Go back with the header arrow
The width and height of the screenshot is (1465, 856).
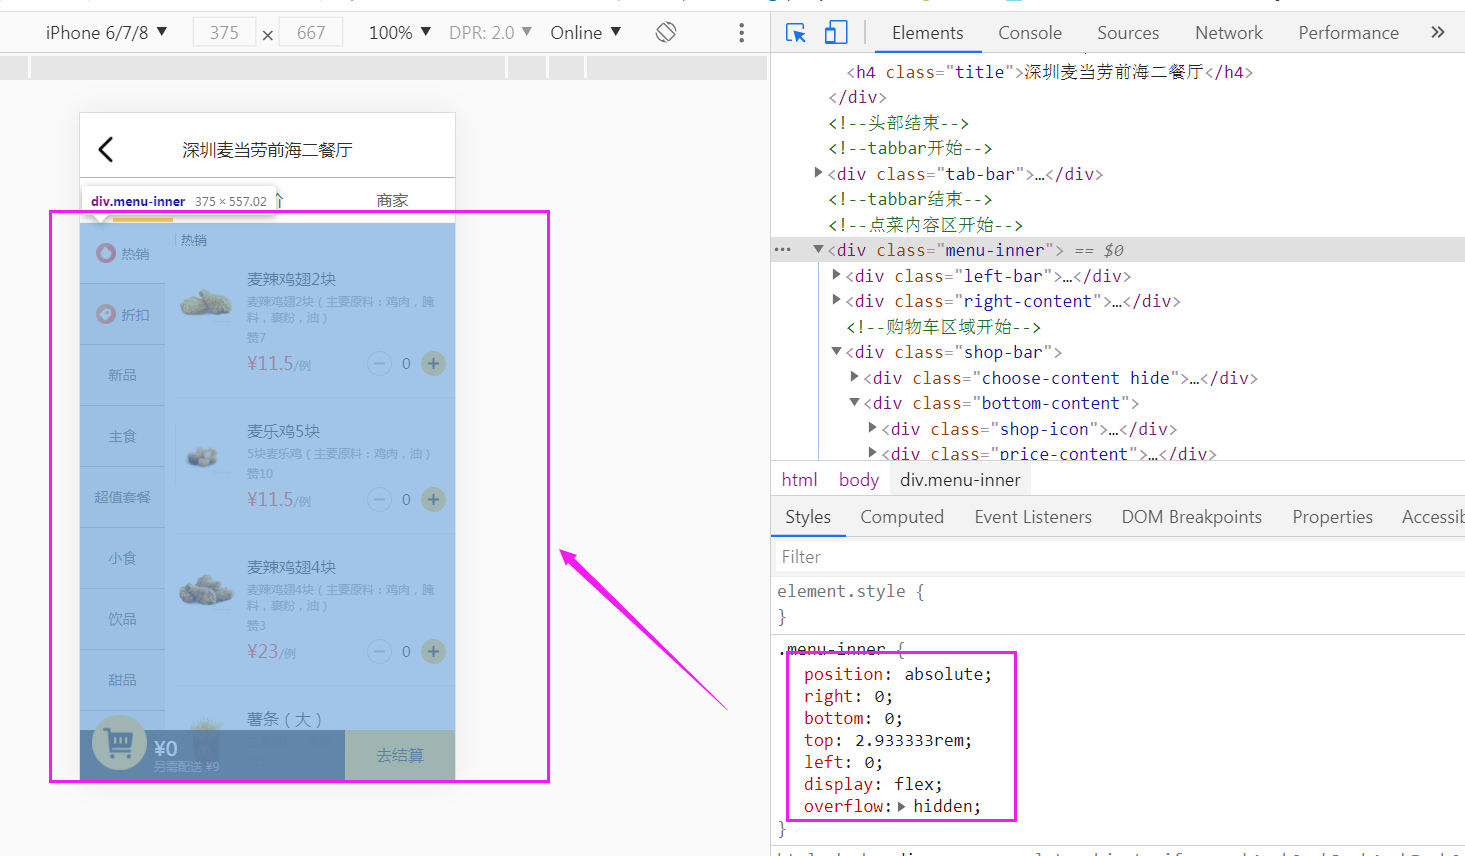coord(106,149)
